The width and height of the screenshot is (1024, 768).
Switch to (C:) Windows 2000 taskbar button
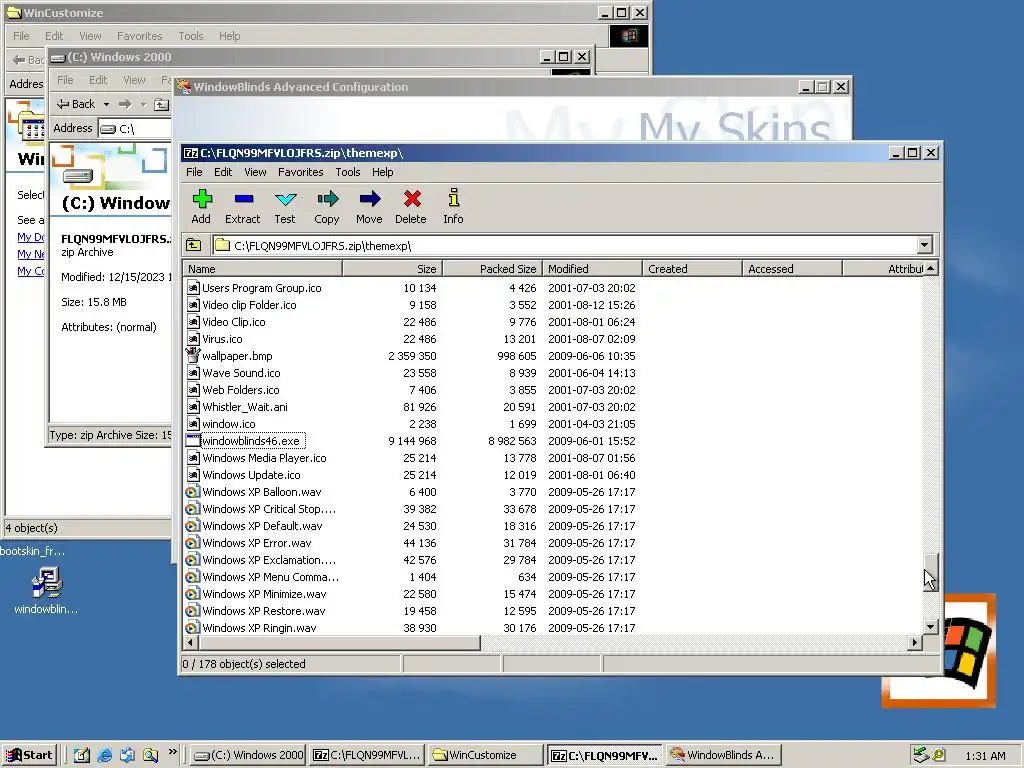[x=249, y=755]
